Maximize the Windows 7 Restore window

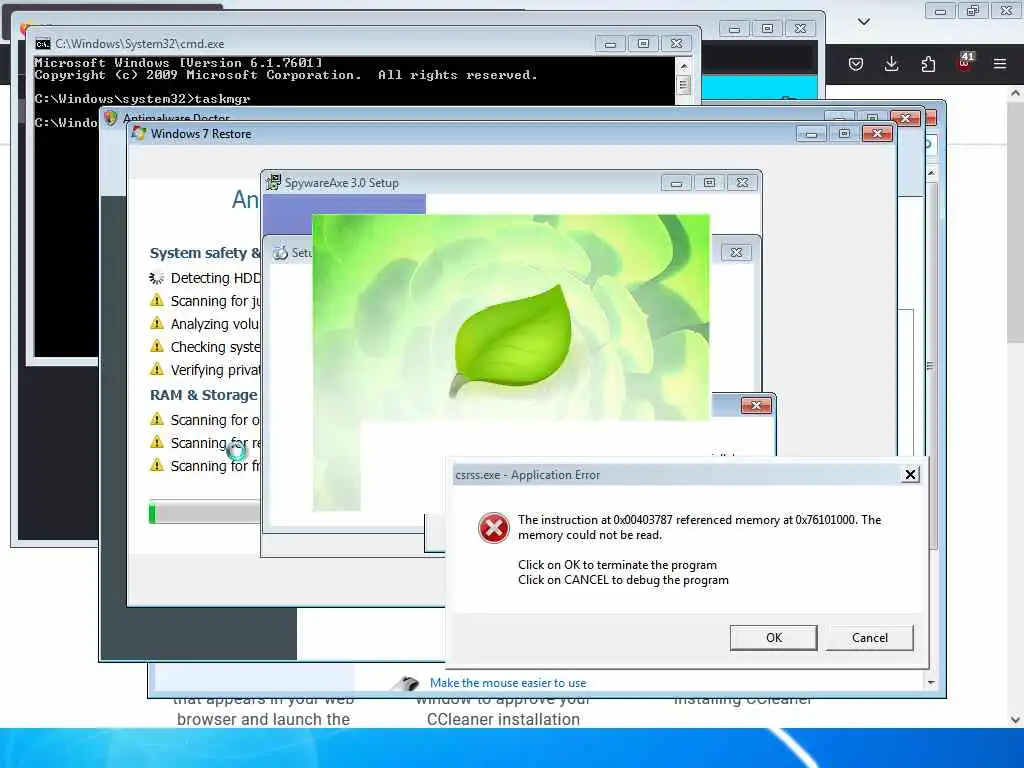844,133
